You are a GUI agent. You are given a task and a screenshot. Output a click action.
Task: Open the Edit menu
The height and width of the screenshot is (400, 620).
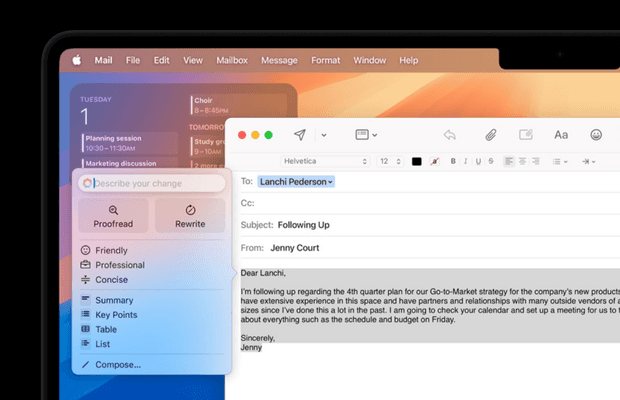[x=161, y=60]
